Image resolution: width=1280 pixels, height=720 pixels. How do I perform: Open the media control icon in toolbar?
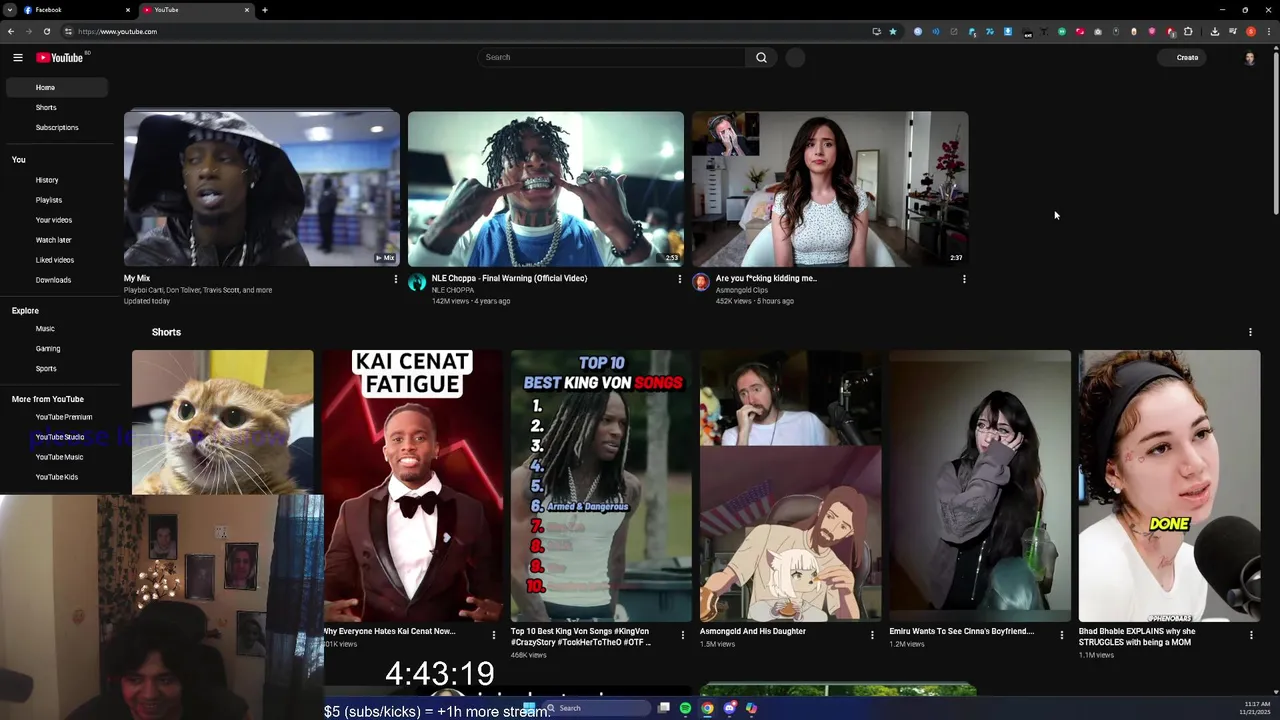(1232, 31)
